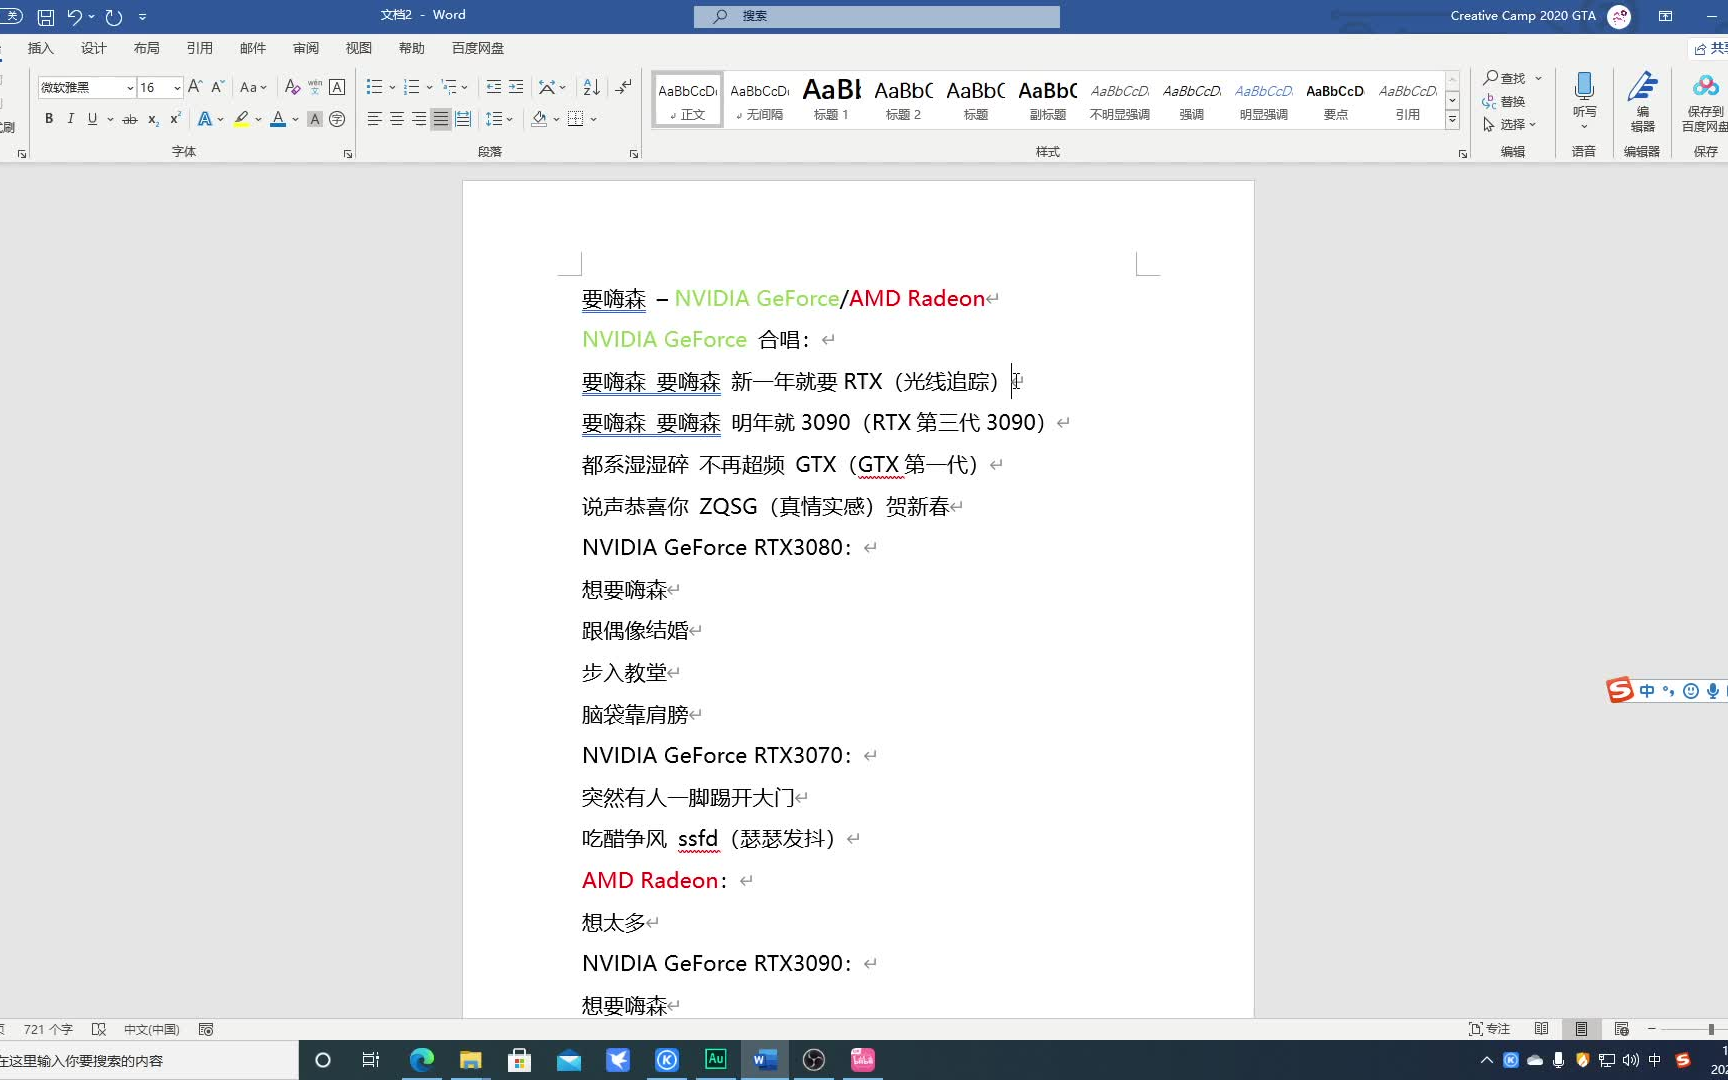Shrink font size with the smaller A icon
Viewport: 1728px width, 1080px height.
click(x=217, y=87)
